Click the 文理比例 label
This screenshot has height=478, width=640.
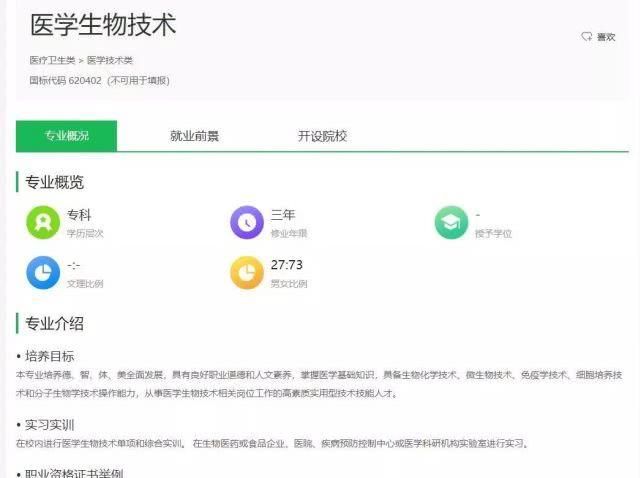point(85,284)
